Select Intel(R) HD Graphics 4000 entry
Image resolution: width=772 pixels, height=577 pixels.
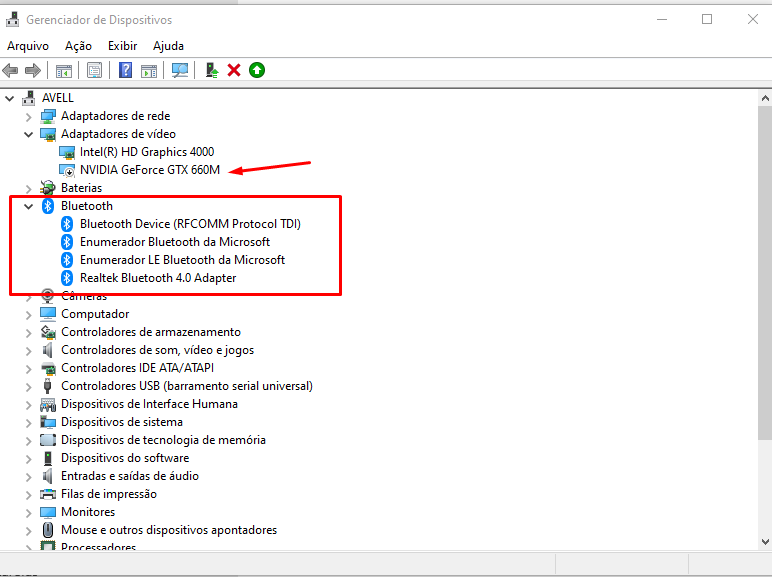point(147,152)
